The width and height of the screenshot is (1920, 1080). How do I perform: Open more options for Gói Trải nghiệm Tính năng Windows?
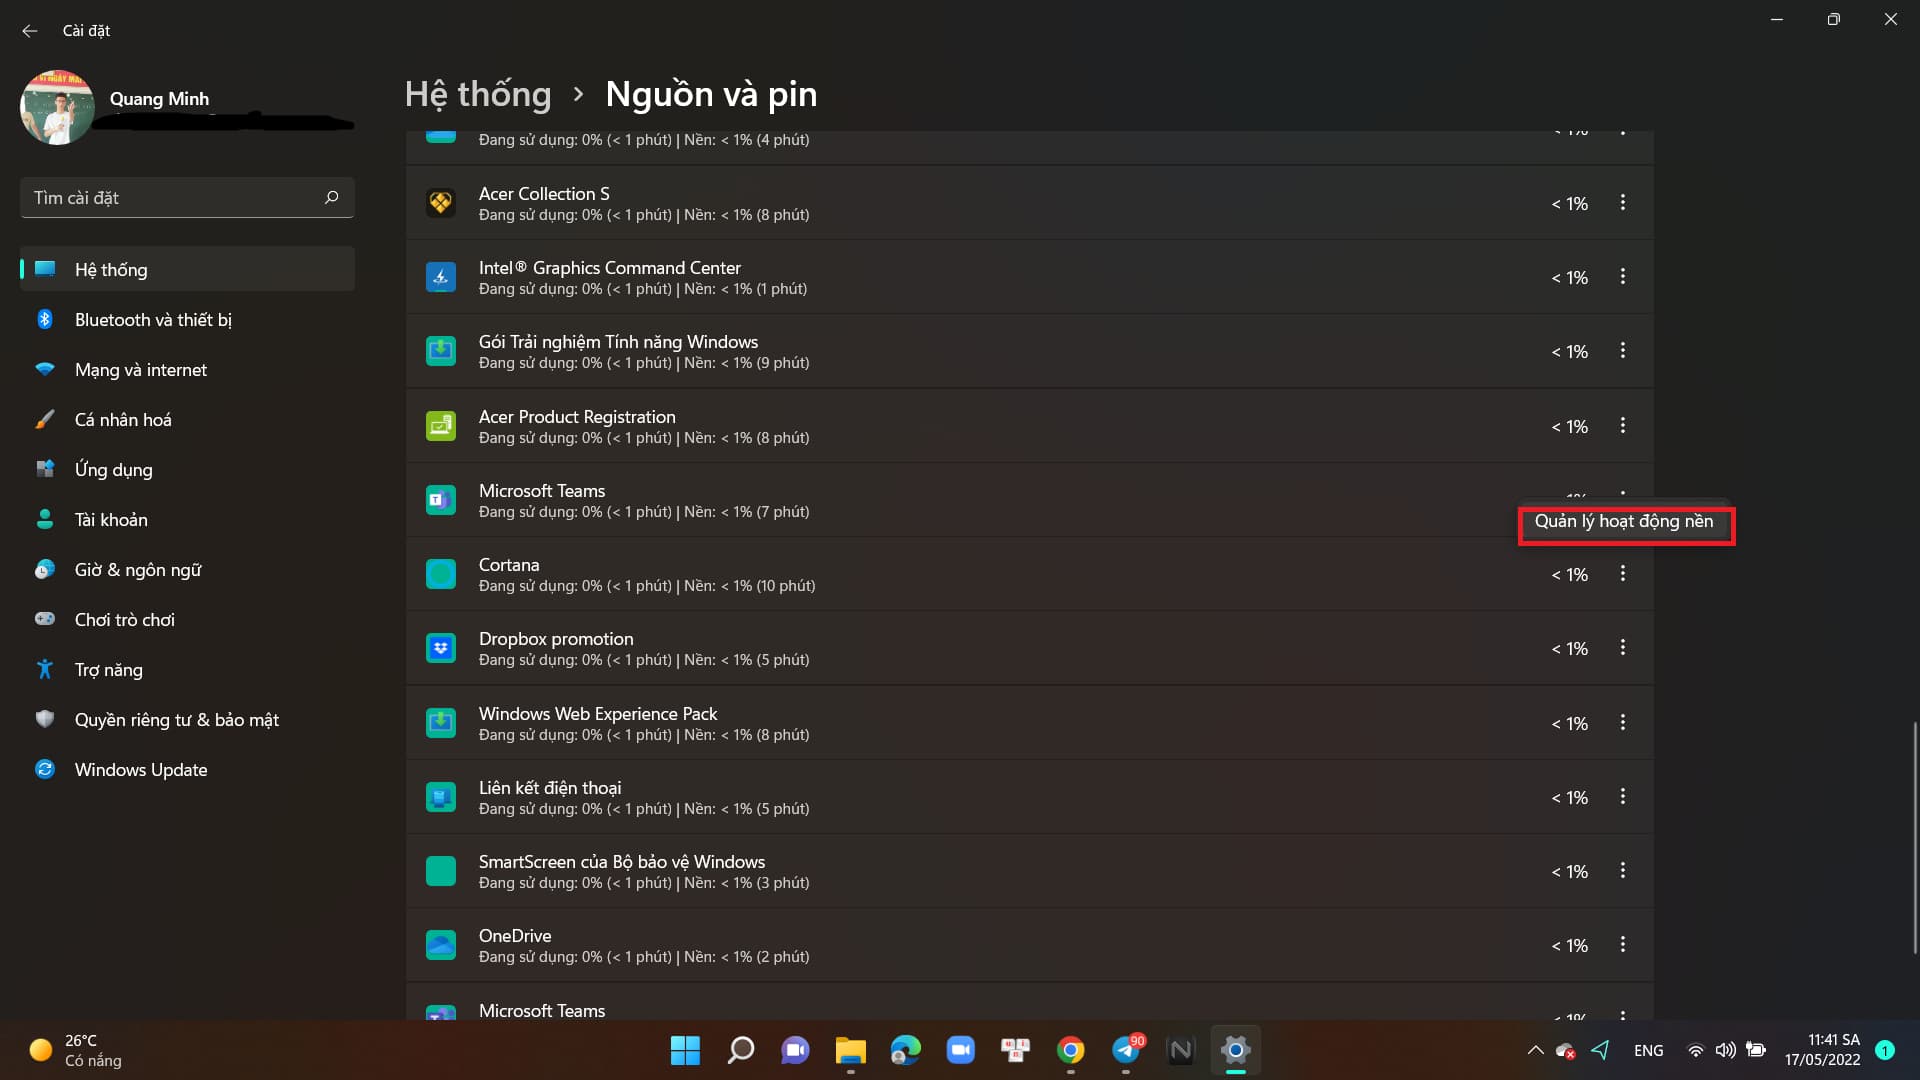pyautogui.click(x=1622, y=351)
